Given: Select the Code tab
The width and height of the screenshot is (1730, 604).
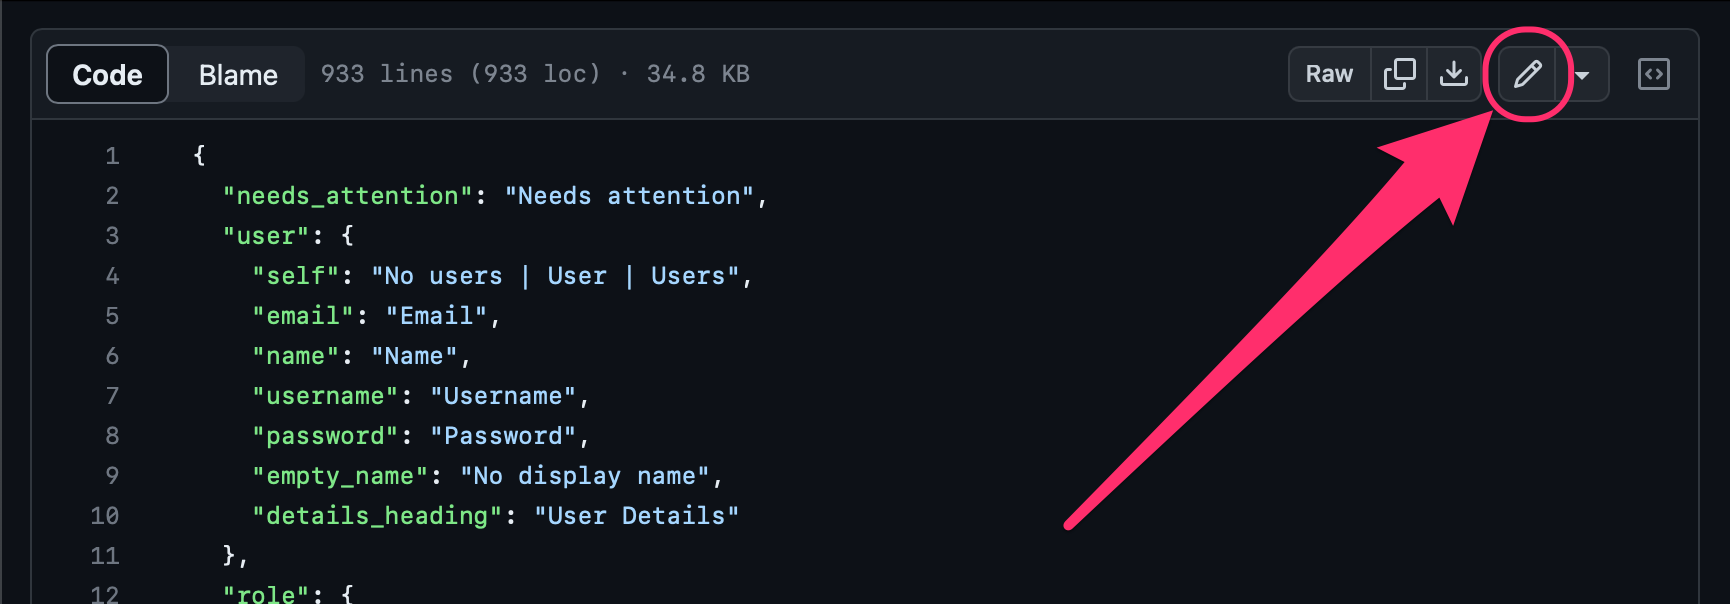Looking at the screenshot, I should pos(106,73).
